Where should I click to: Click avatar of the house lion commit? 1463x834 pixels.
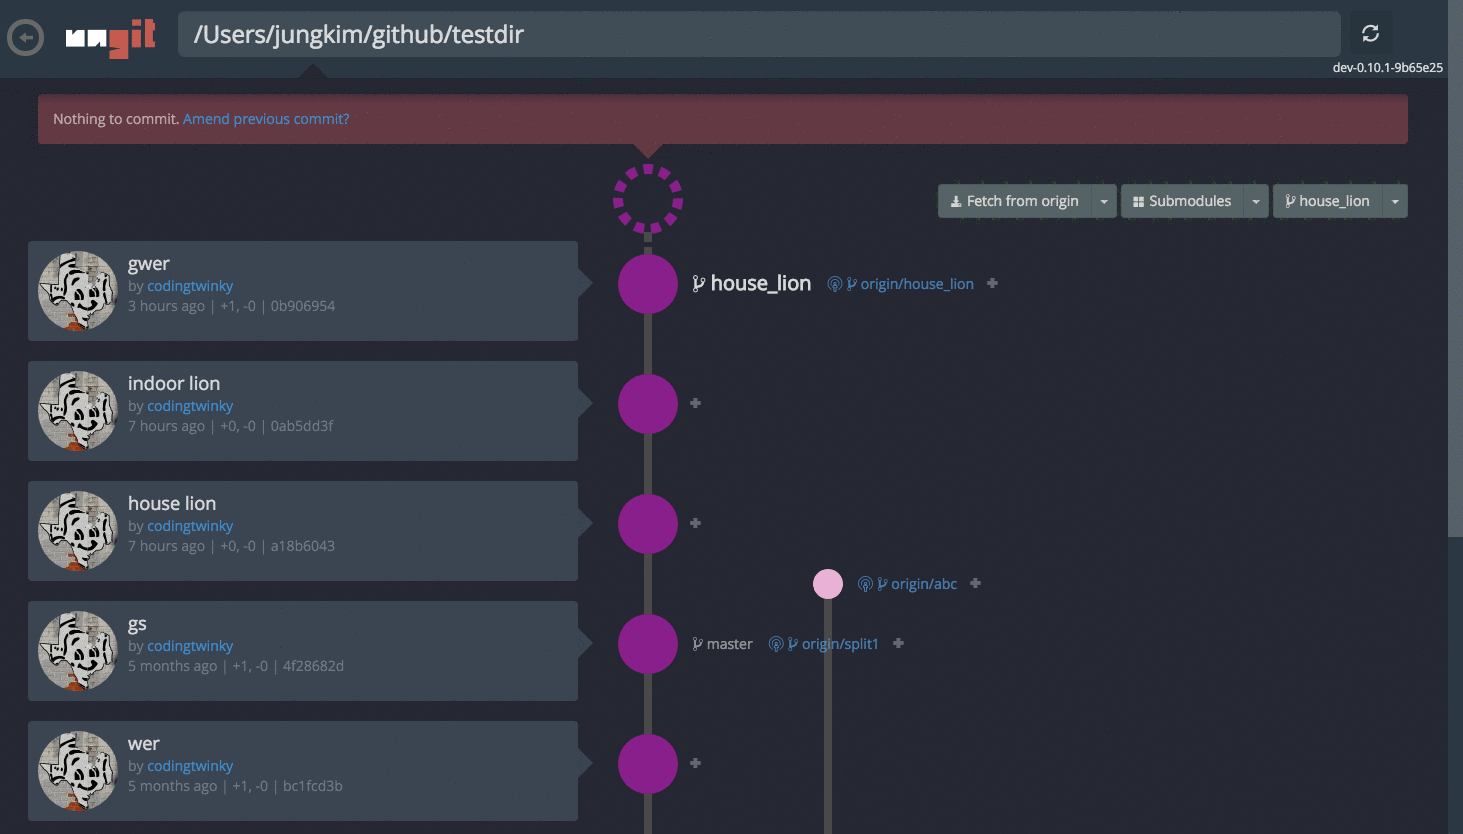point(78,531)
